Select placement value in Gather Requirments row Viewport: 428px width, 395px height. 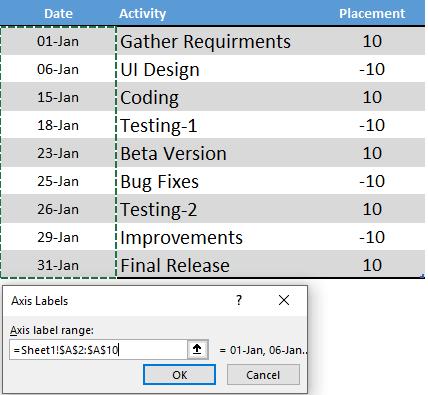[x=372, y=41]
